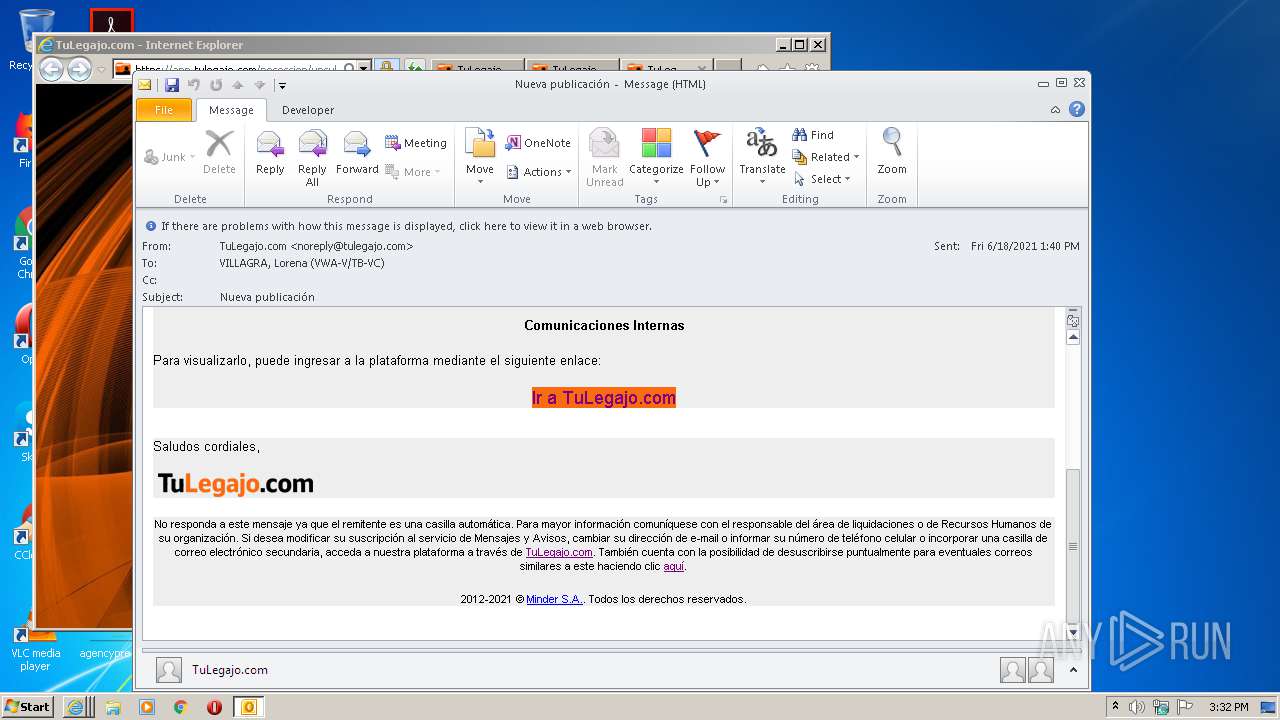Click the Mark Unread icon
Viewport: 1280px width, 720px height.
click(x=604, y=158)
